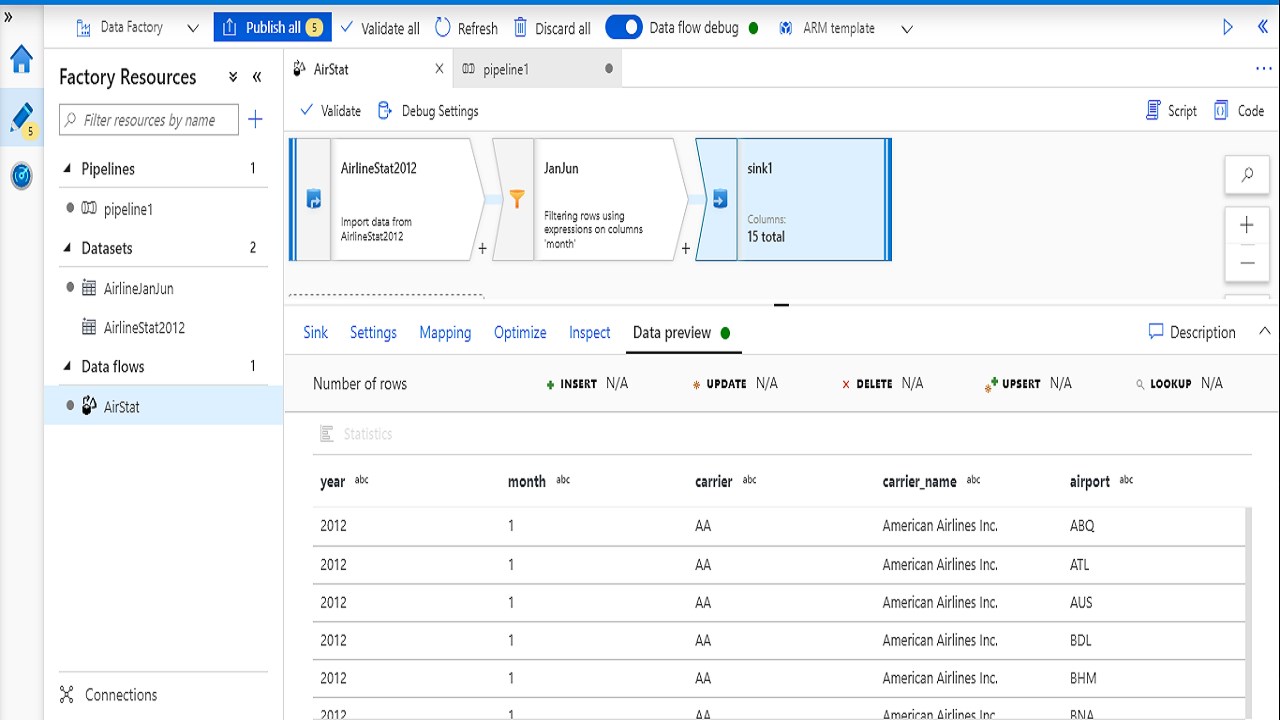Collapse the right panel with double chevron

[1262, 27]
